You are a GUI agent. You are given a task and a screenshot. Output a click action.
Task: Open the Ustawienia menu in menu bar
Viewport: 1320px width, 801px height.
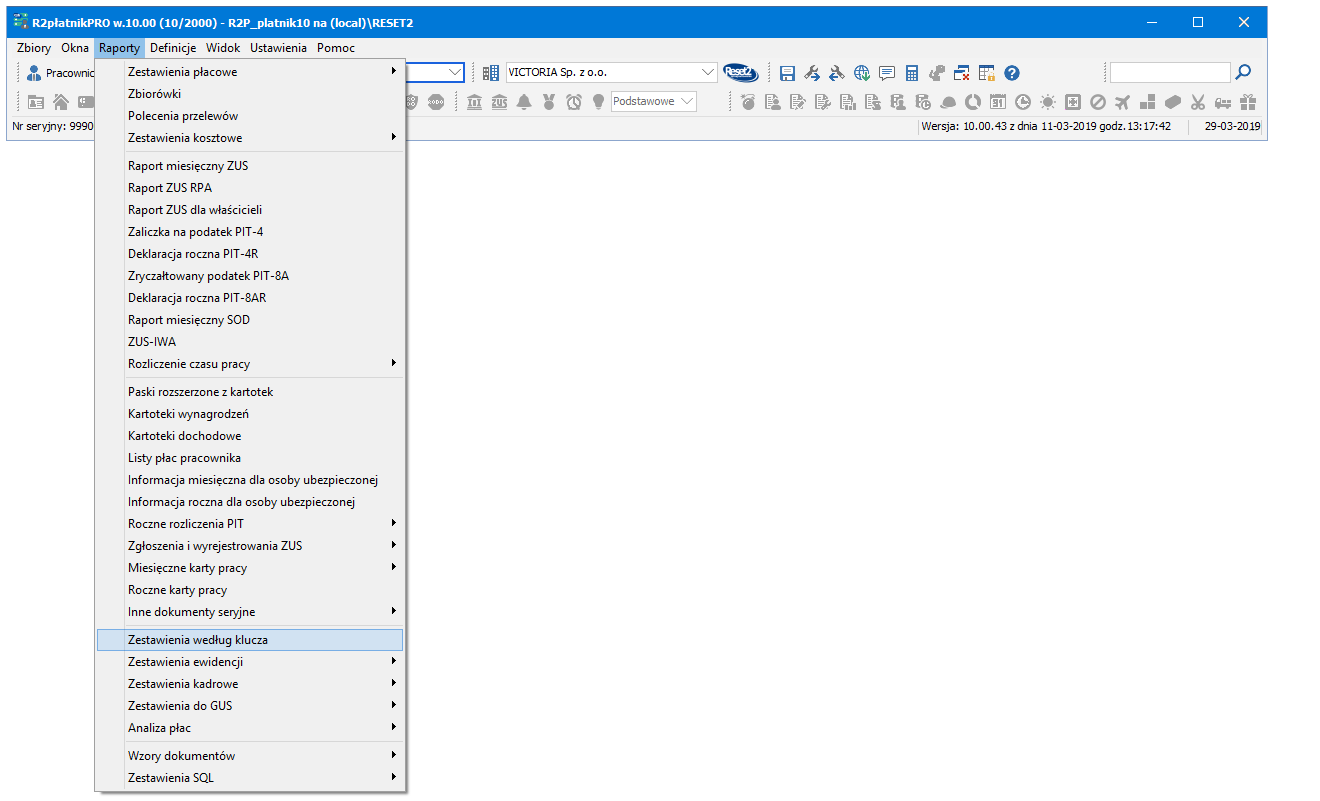point(278,48)
